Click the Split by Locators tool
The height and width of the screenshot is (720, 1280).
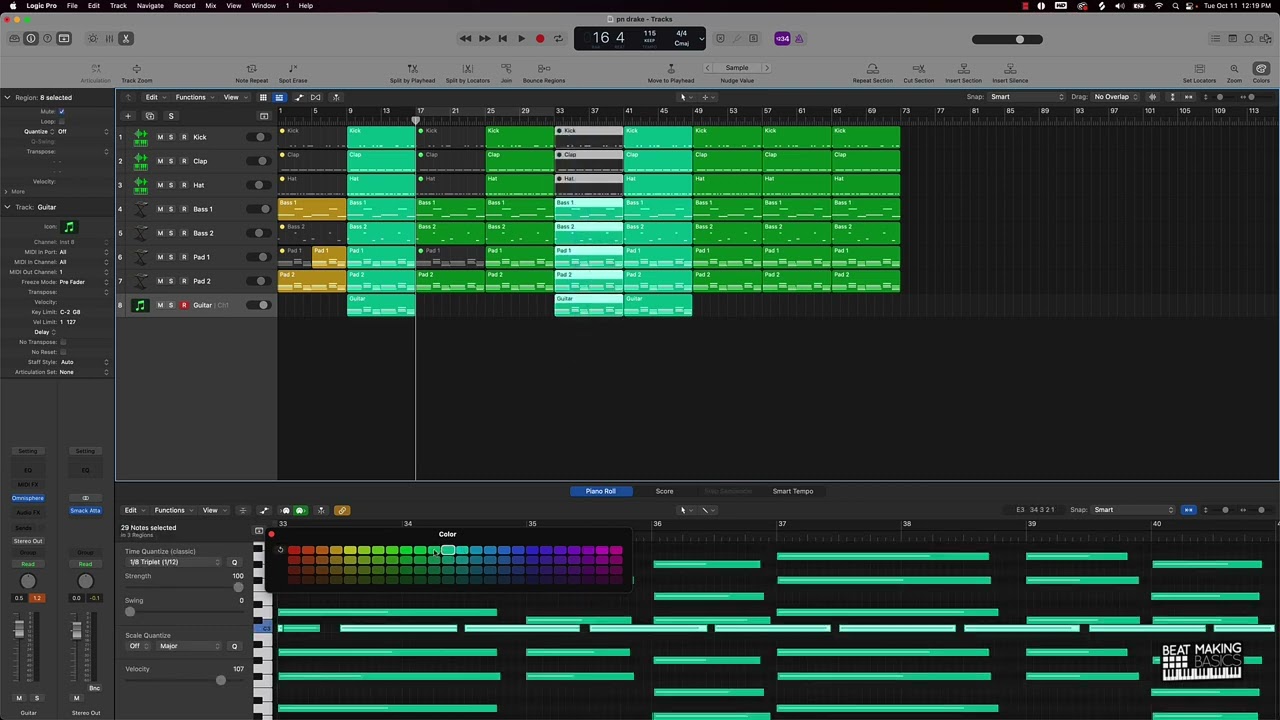click(x=468, y=73)
